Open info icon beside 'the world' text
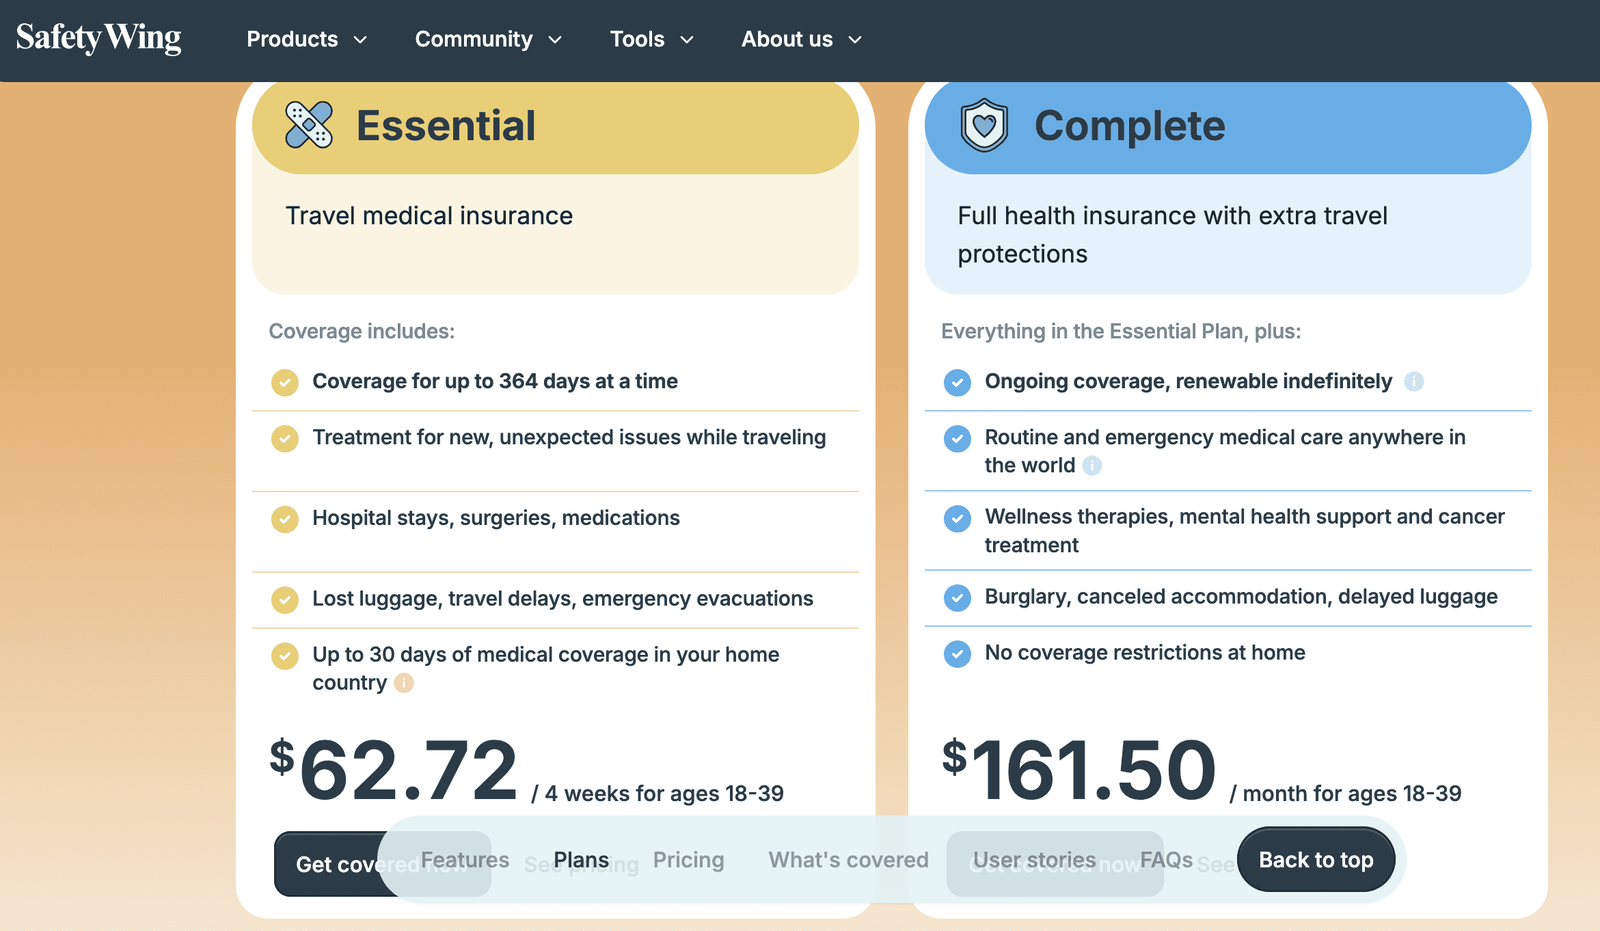This screenshot has width=1600, height=931. pyautogui.click(x=1092, y=465)
